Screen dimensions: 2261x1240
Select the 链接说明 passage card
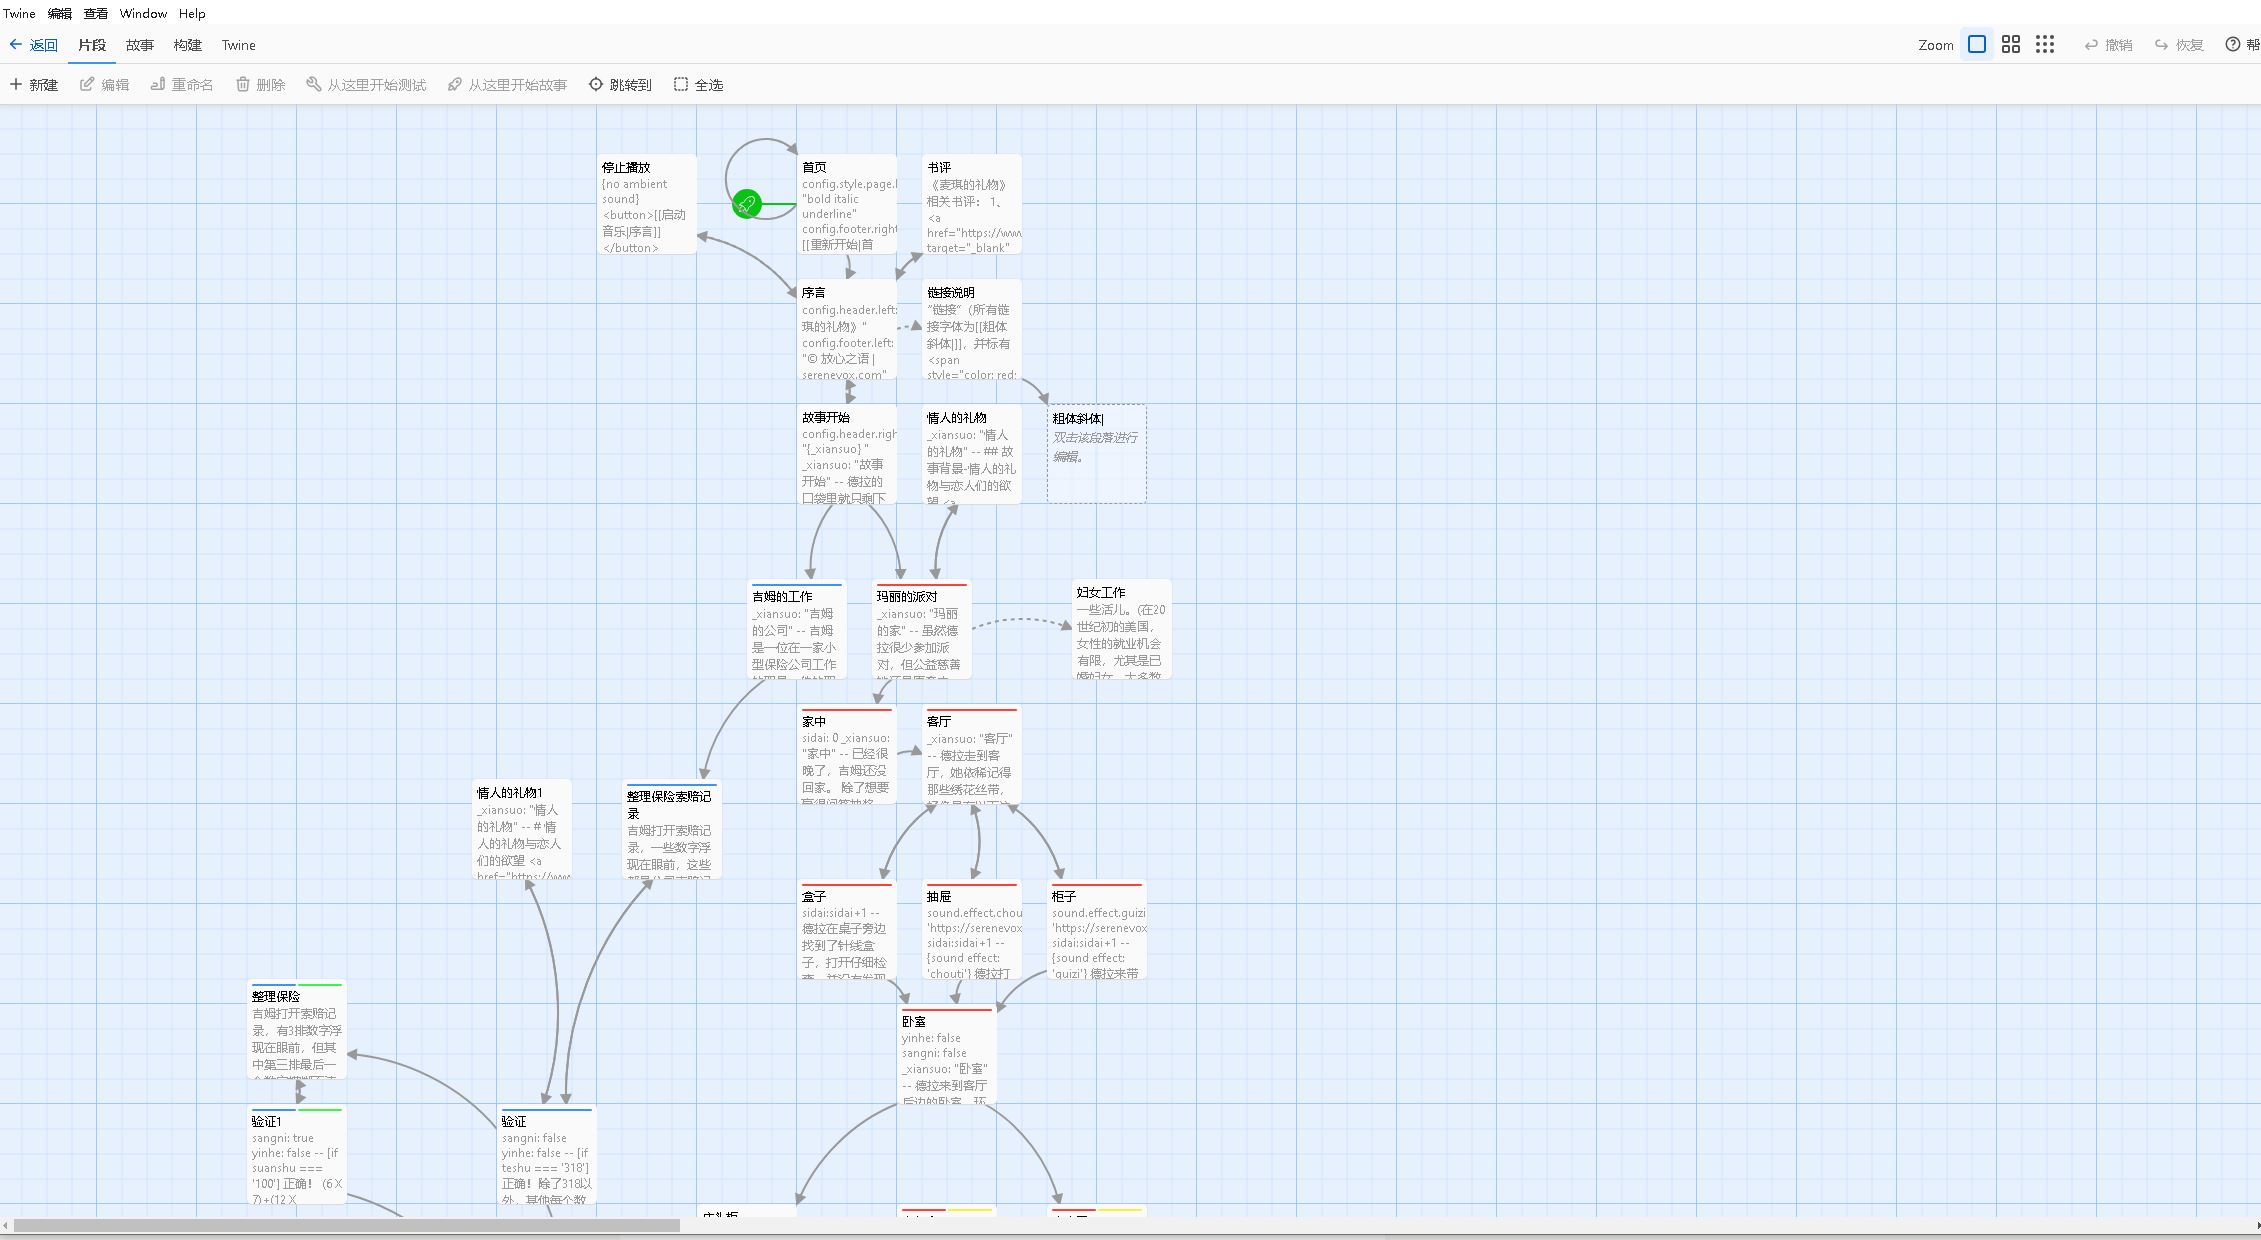[972, 329]
